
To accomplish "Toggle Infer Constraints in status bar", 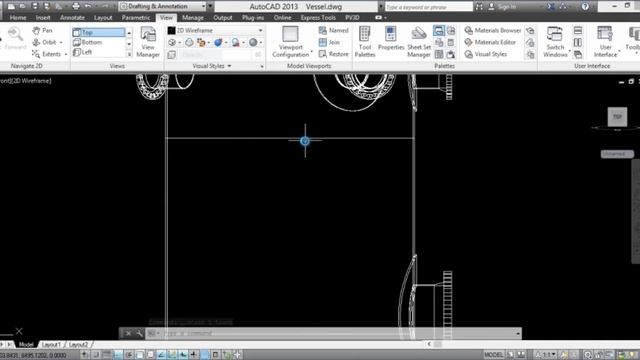I will (85, 355).
